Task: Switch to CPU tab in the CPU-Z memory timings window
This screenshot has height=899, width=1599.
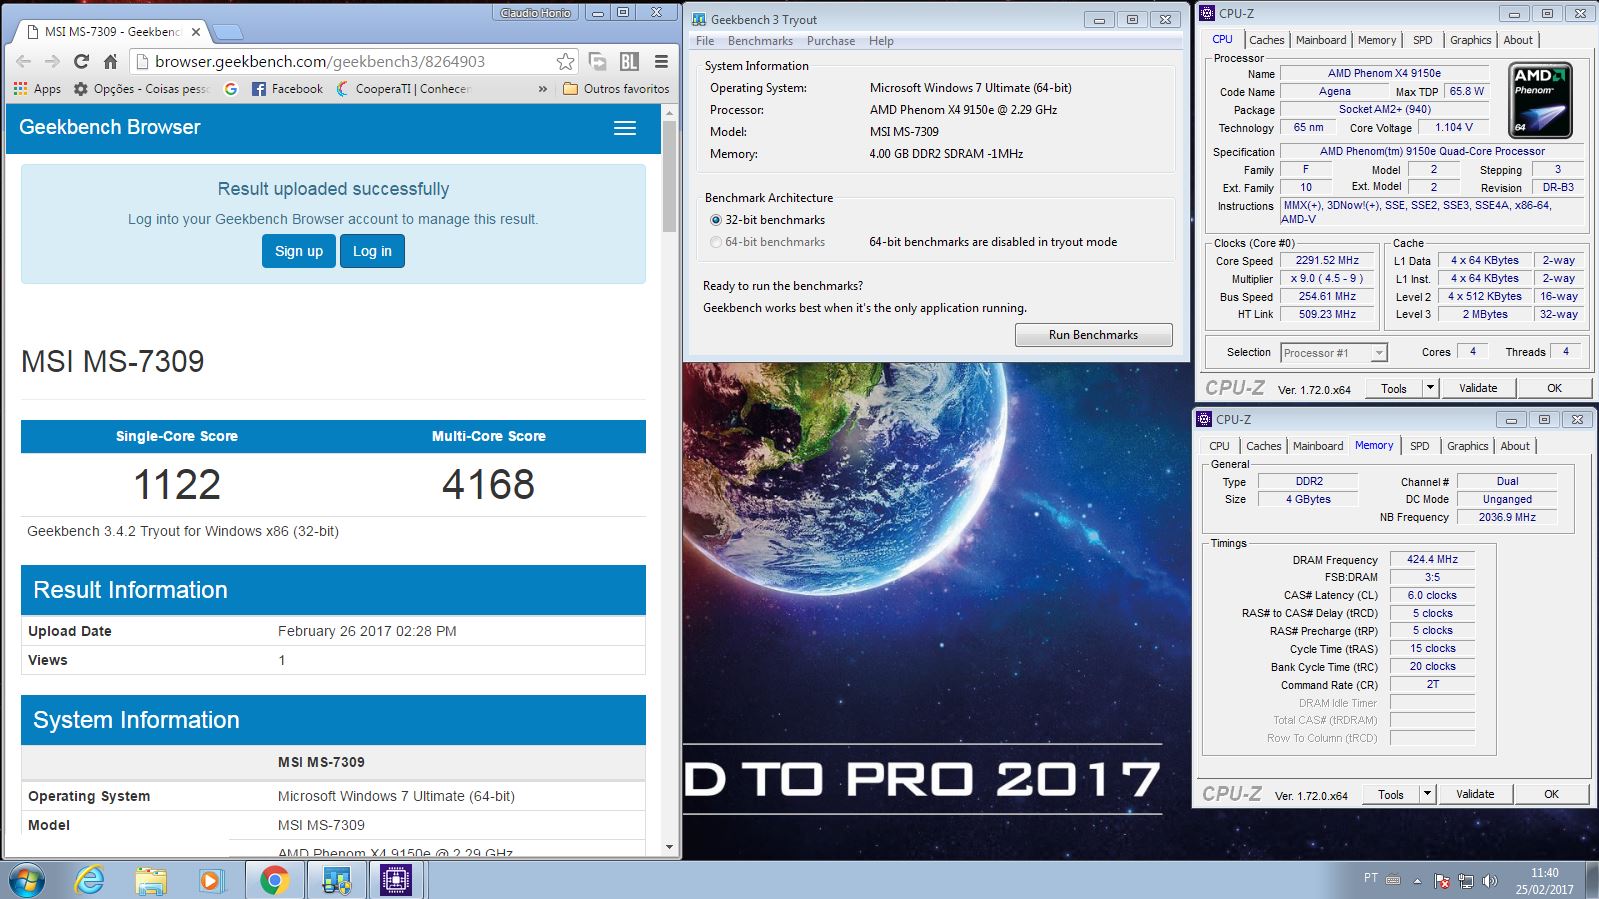Action: coord(1219,446)
